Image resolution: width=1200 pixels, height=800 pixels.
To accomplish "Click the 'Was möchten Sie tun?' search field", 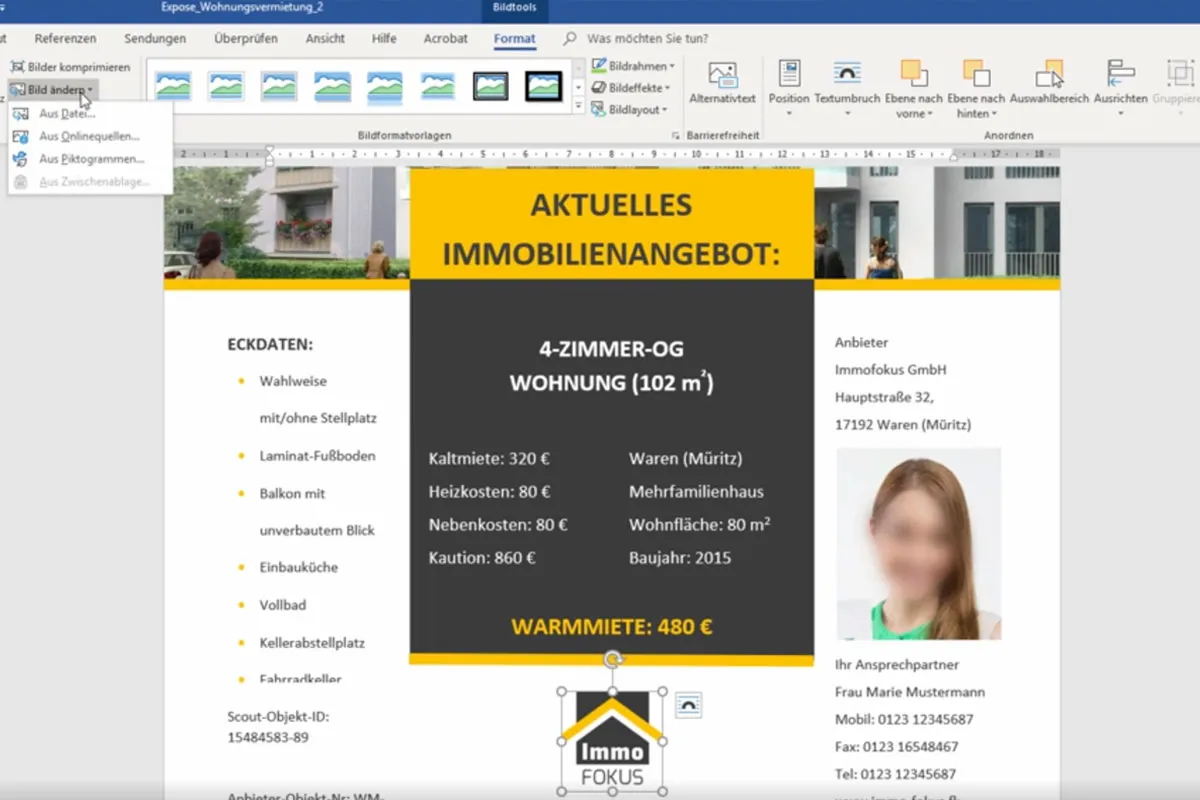I will 647,39.
